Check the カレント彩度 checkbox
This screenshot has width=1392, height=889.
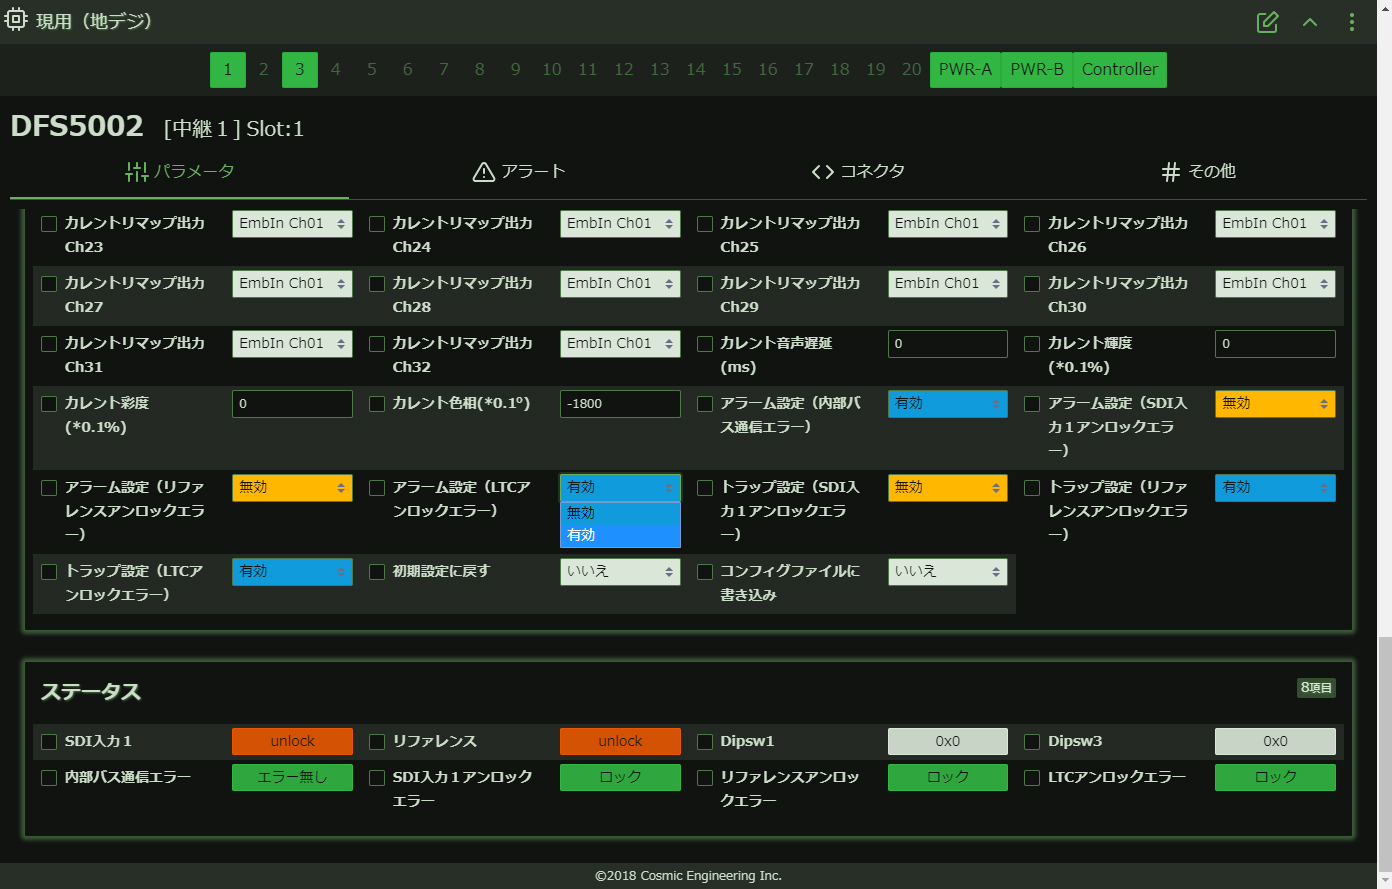[49, 404]
